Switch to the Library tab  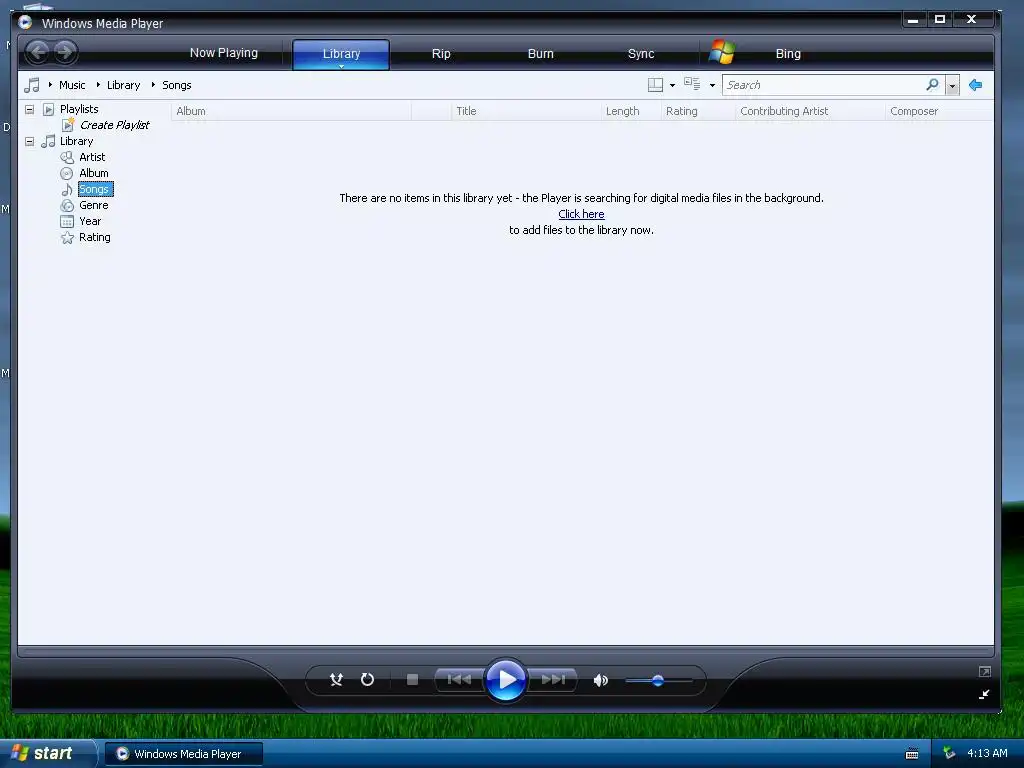tap(341, 53)
